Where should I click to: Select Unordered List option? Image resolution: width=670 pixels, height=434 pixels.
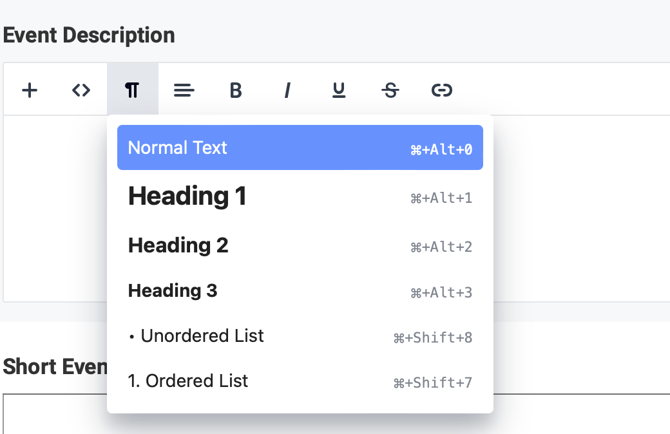coord(300,336)
